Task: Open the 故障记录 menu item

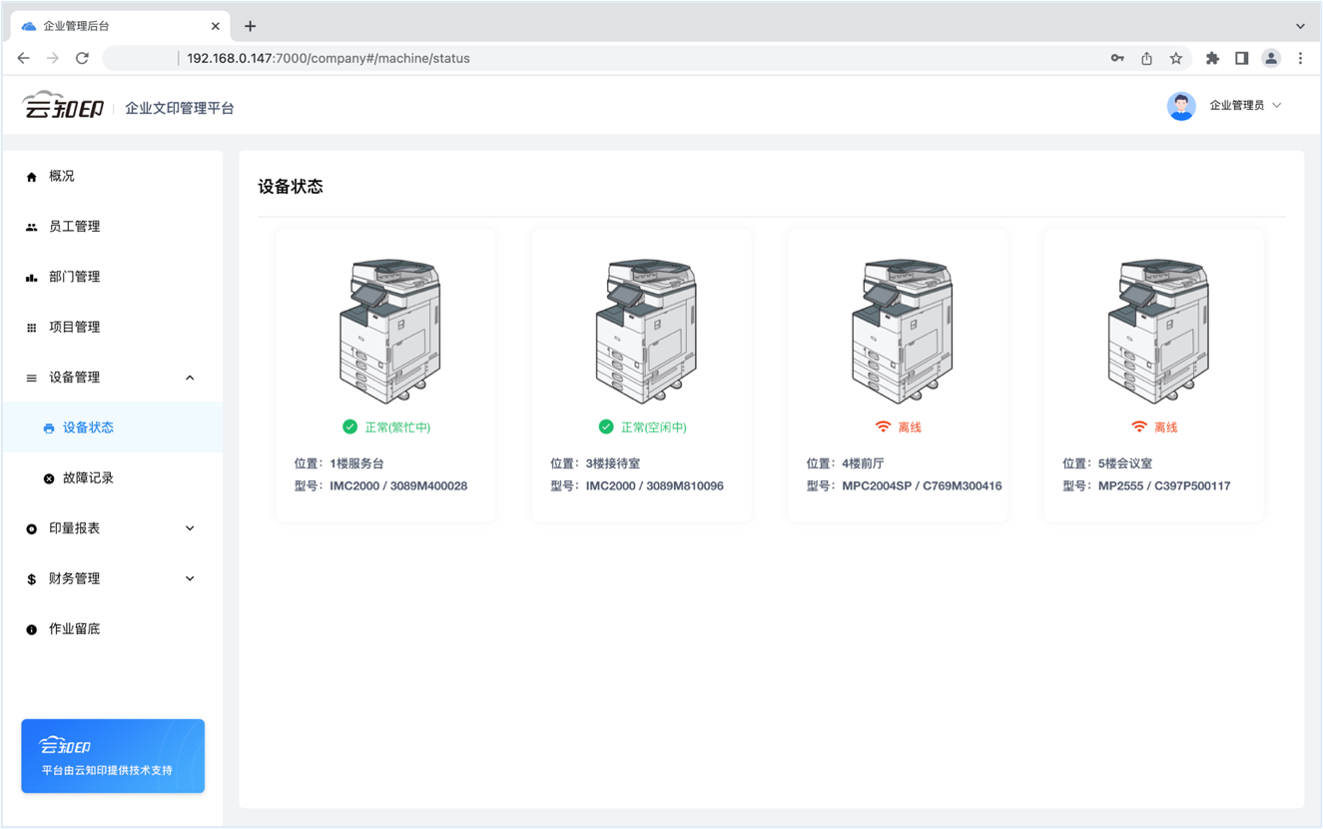Action: (88, 478)
